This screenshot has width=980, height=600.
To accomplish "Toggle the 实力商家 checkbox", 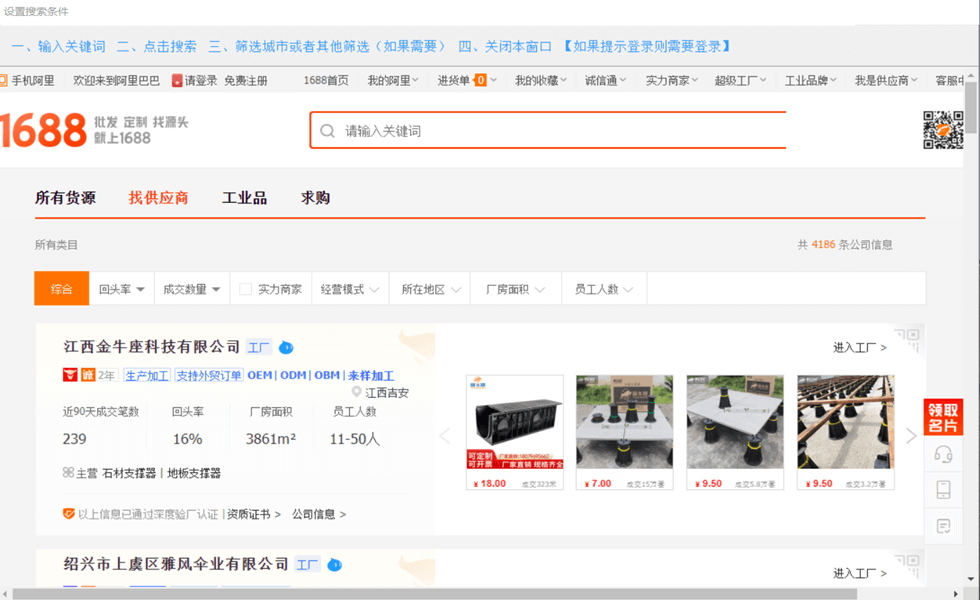I will tap(246, 289).
